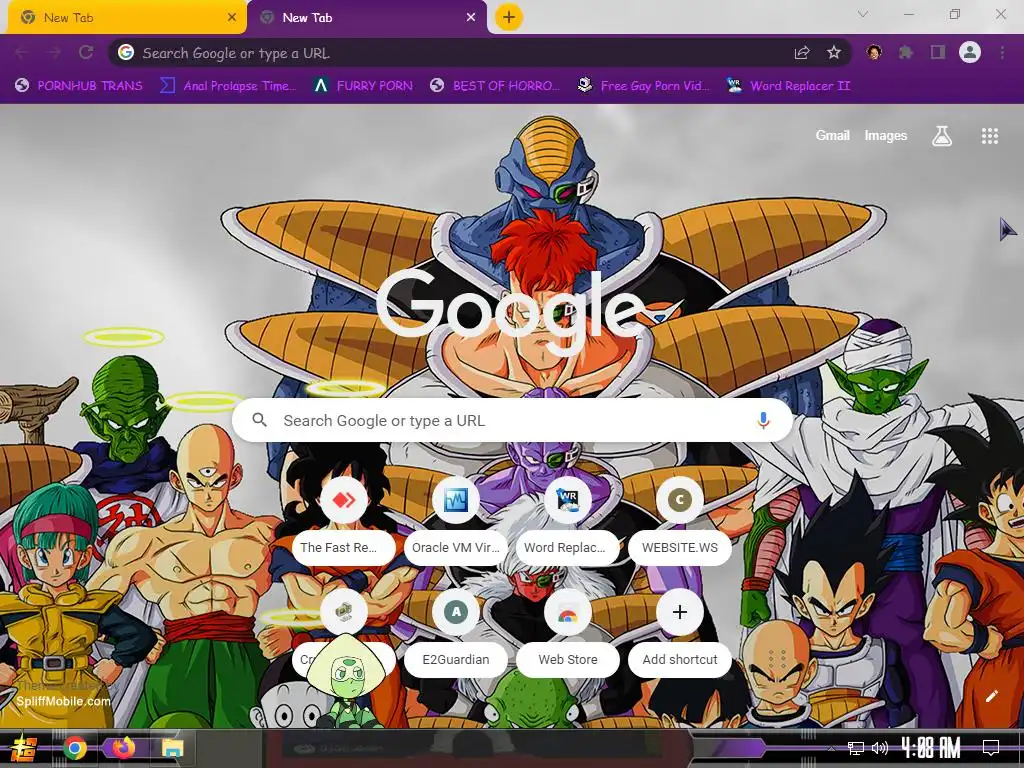The height and width of the screenshot is (768, 1024).
Task: Go to Gmail from the new tab page
Action: (x=832, y=135)
